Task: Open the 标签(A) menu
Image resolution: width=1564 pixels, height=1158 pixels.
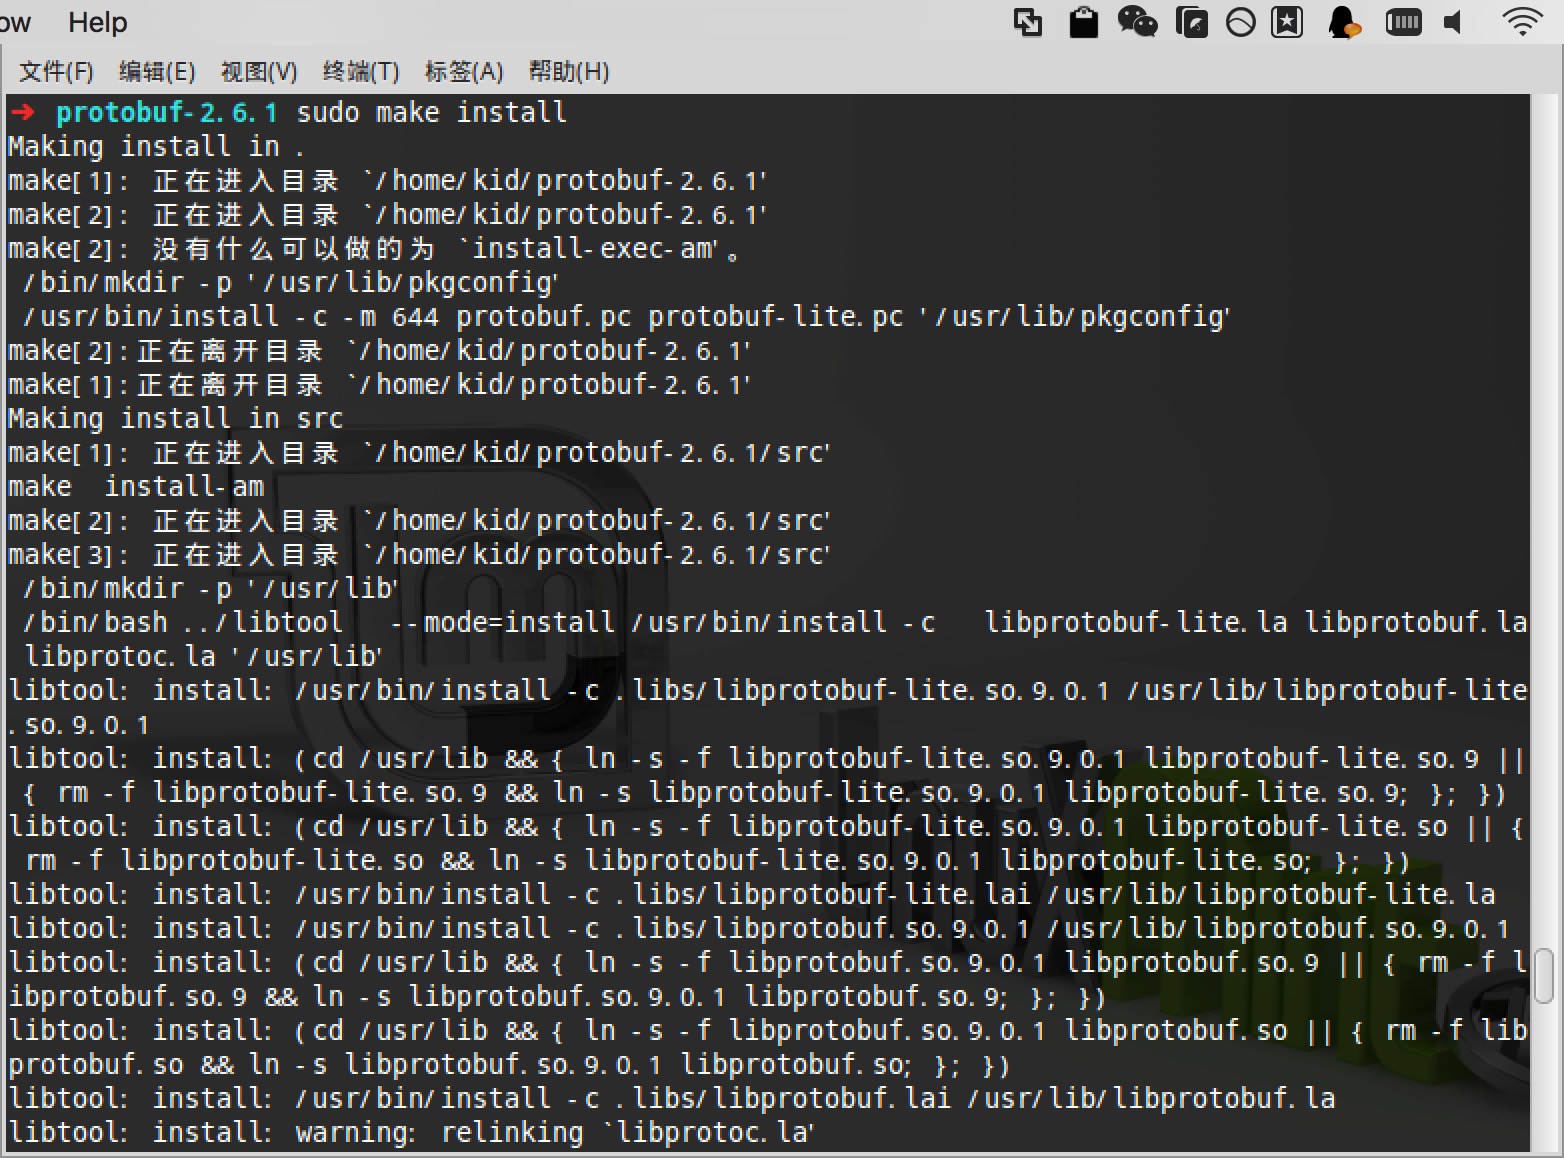Action: (x=464, y=71)
